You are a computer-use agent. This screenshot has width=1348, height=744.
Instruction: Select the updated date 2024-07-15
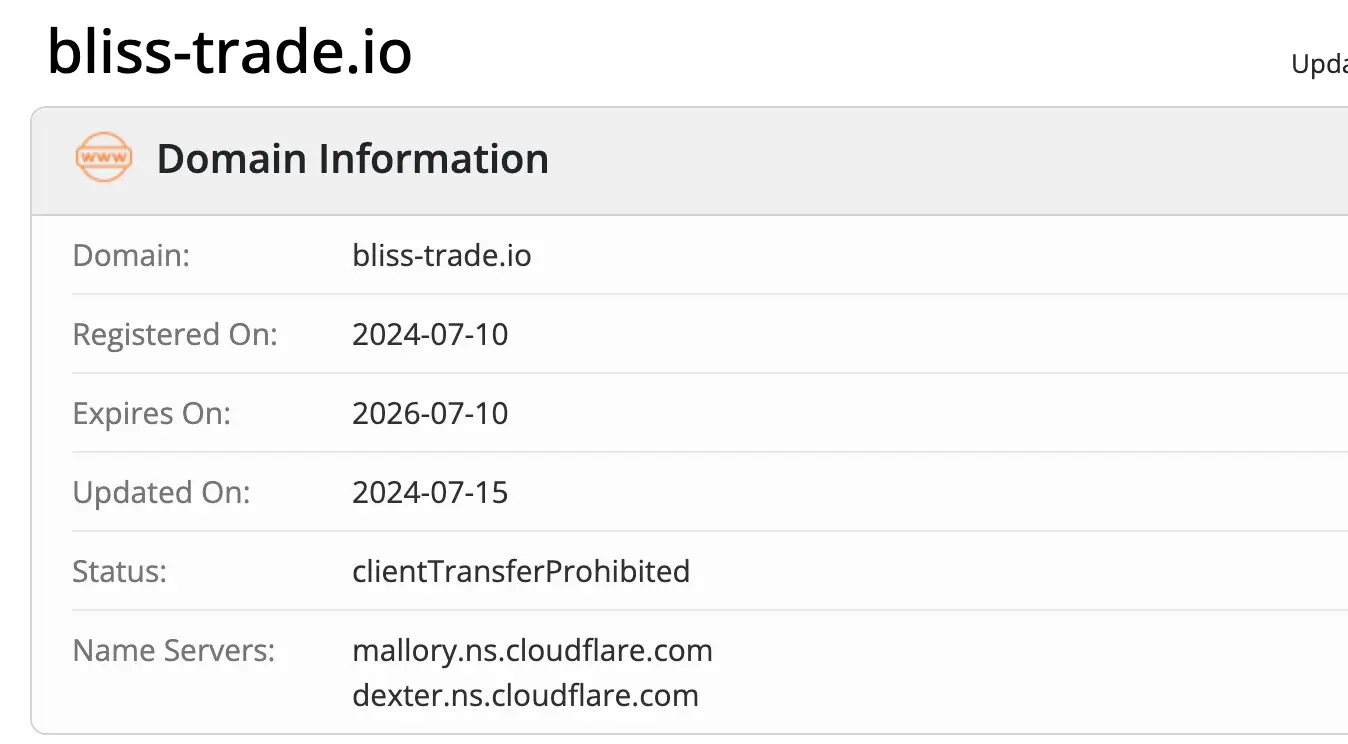pos(430,492)
